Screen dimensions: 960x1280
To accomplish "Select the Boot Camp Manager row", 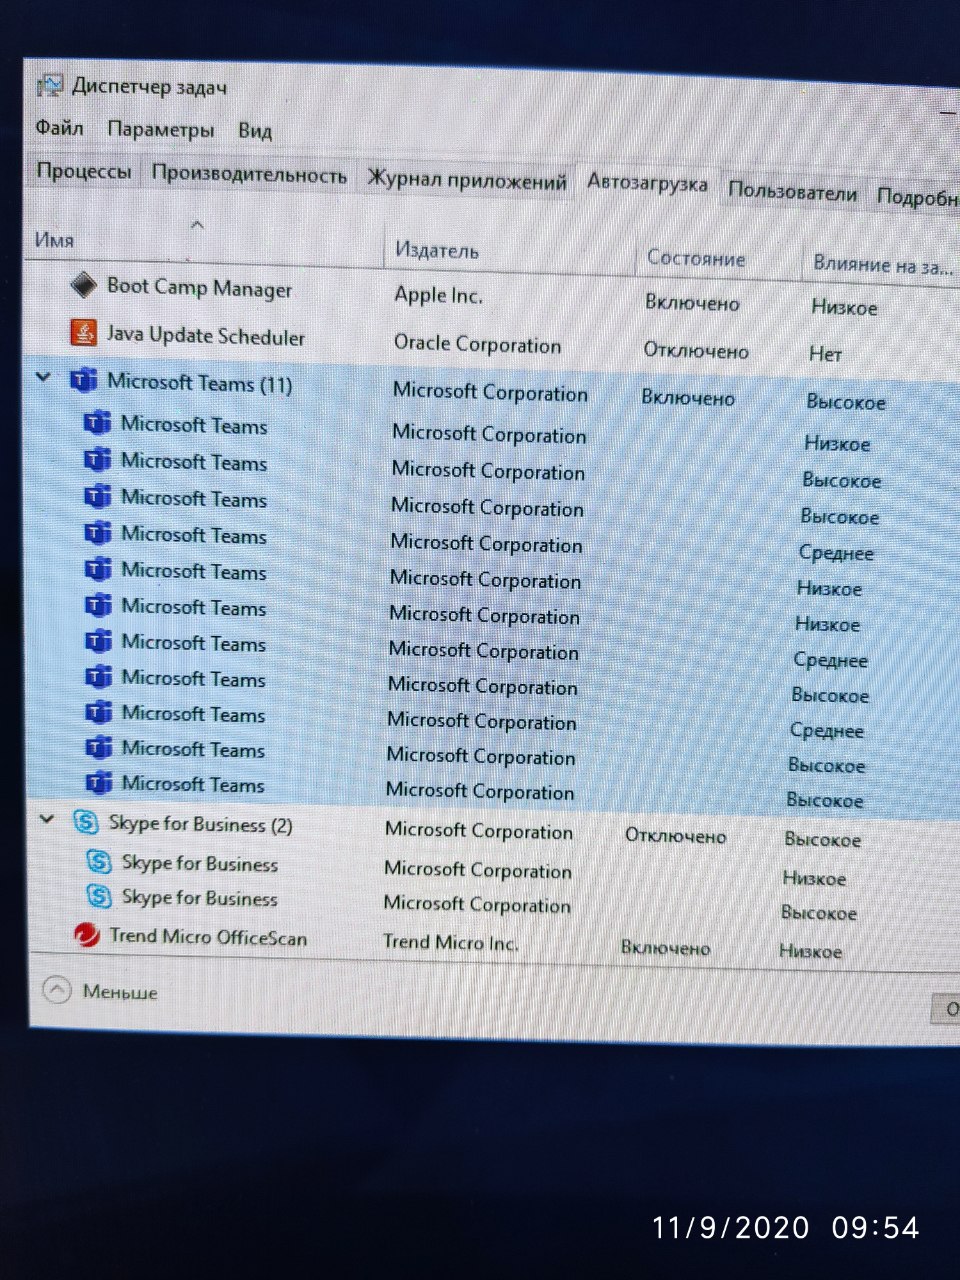I will click(x=490, y=294).
